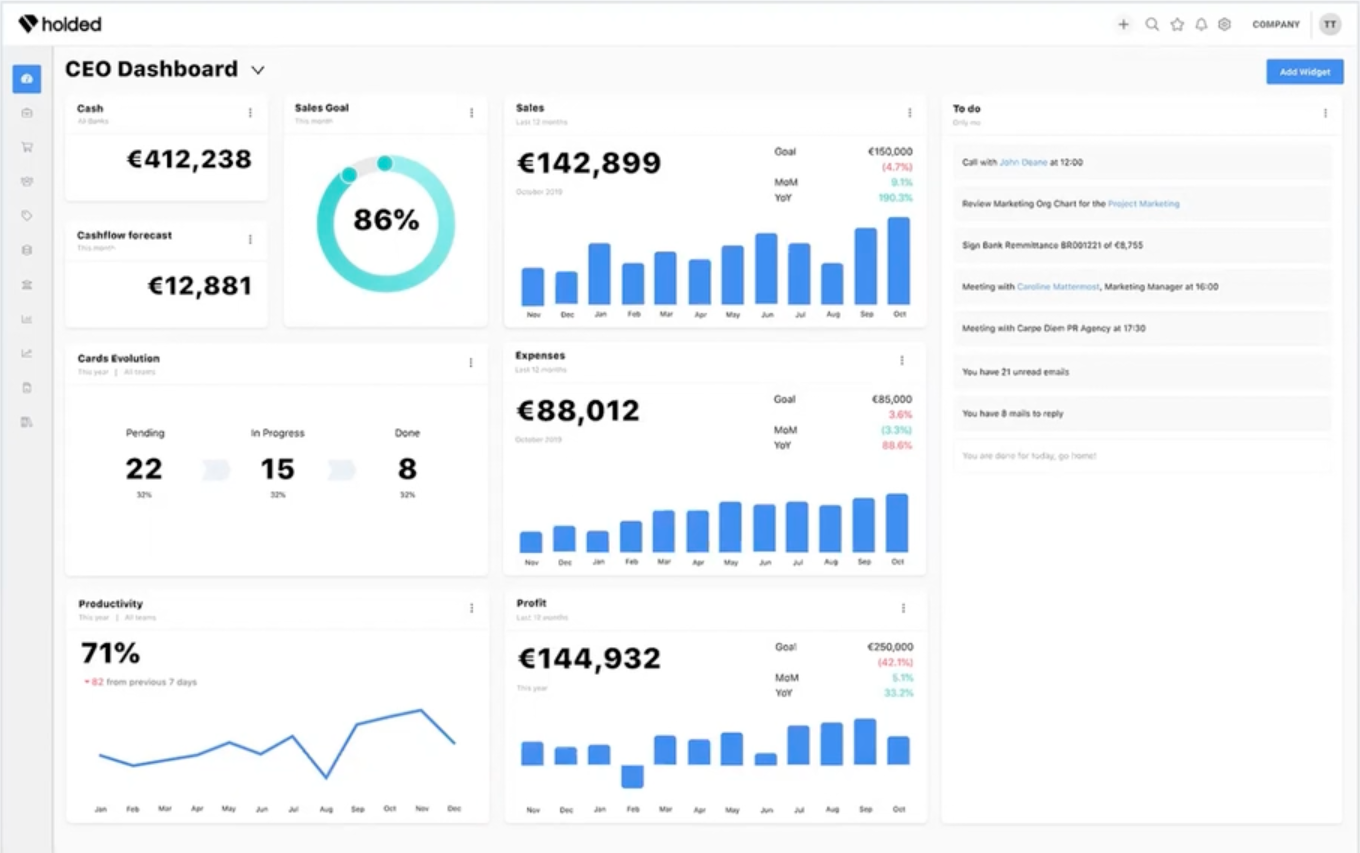Open the COMPANY menu in the top bar
Viewport: 1360px width, 853px height.
pos(1276,24)
